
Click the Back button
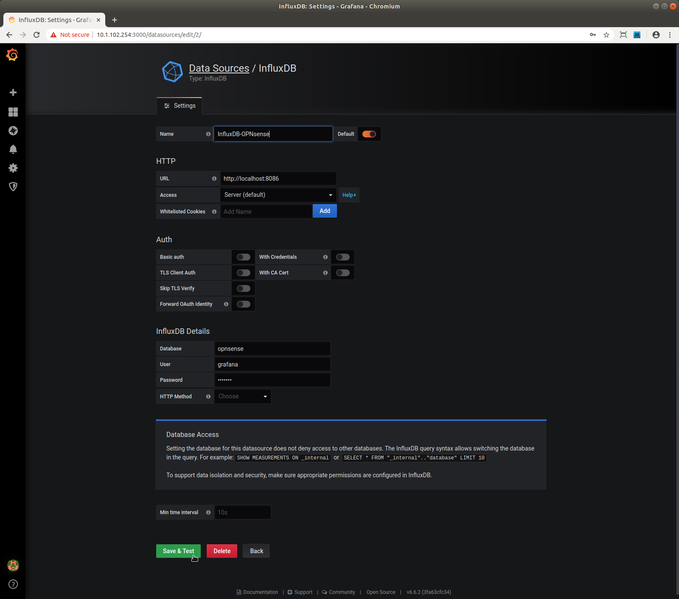pos(256,551)
